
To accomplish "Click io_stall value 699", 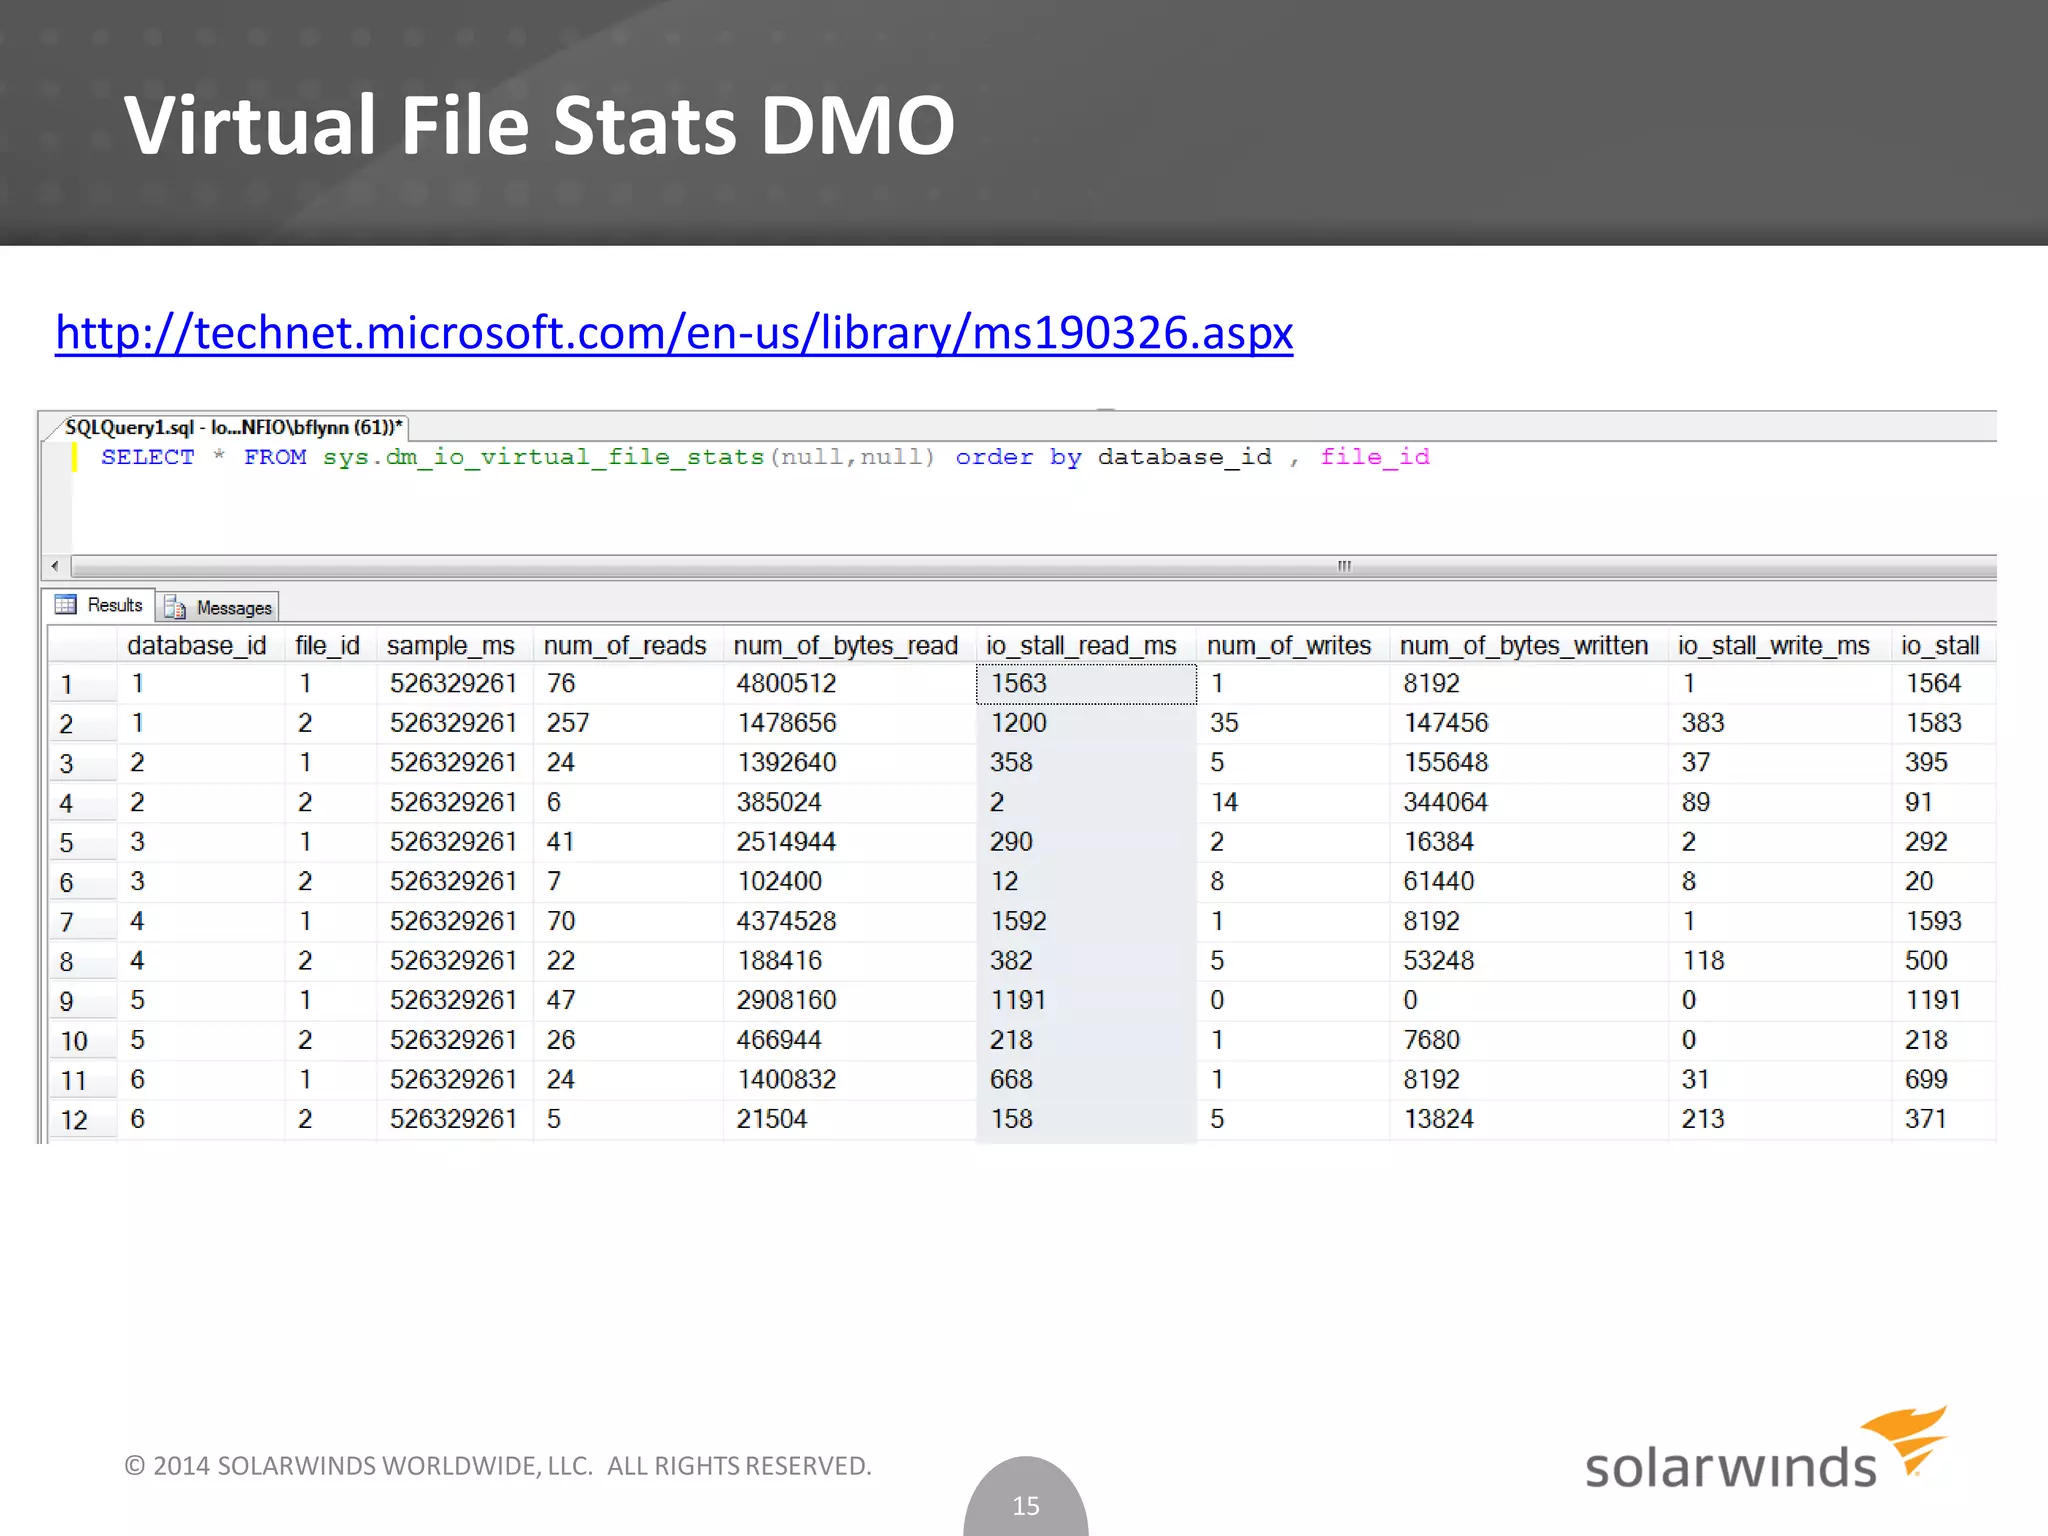I will point(1926,1080).
